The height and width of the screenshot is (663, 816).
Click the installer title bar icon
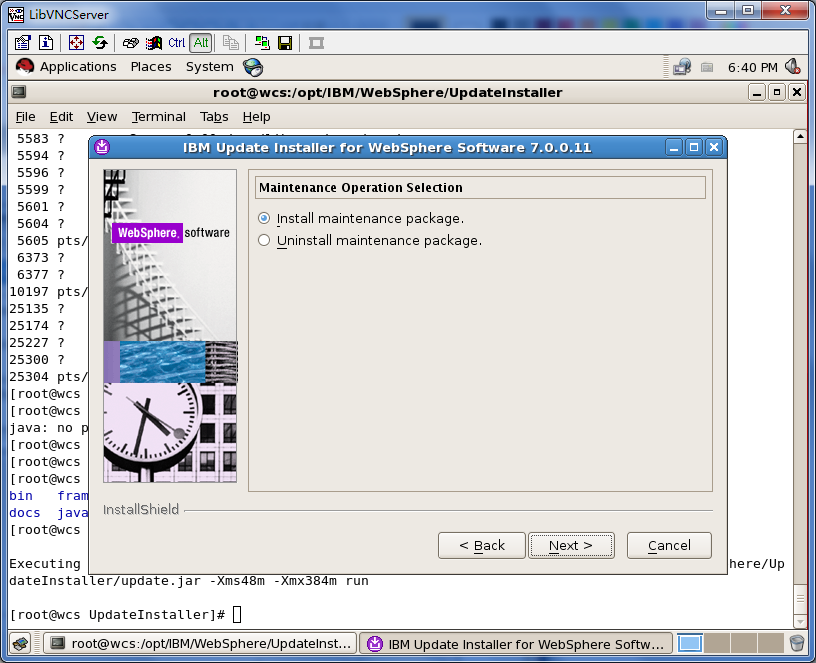102,147
